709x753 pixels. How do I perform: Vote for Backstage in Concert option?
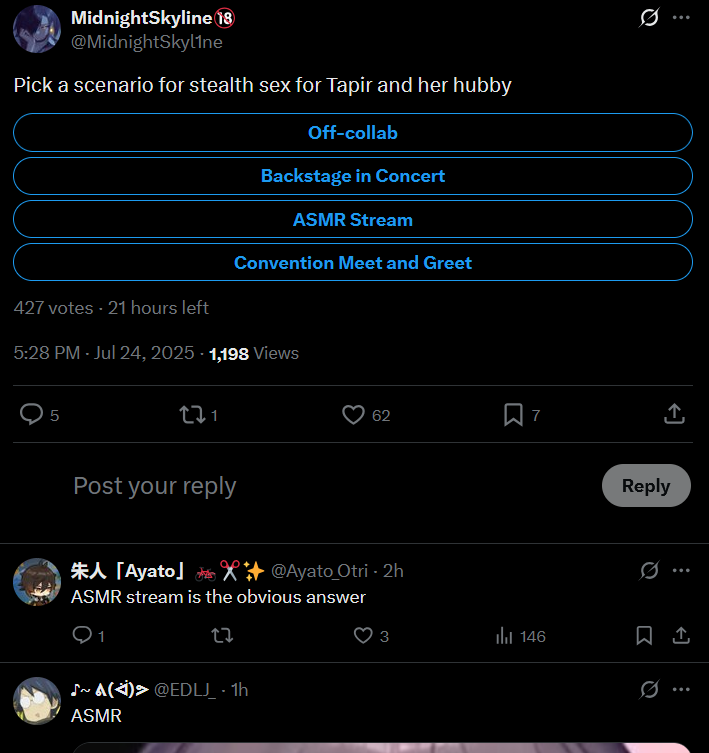353,176
